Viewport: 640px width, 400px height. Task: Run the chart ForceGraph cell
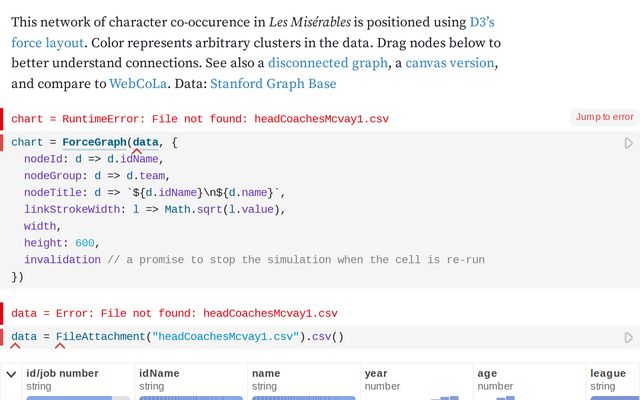click(628, 144)
